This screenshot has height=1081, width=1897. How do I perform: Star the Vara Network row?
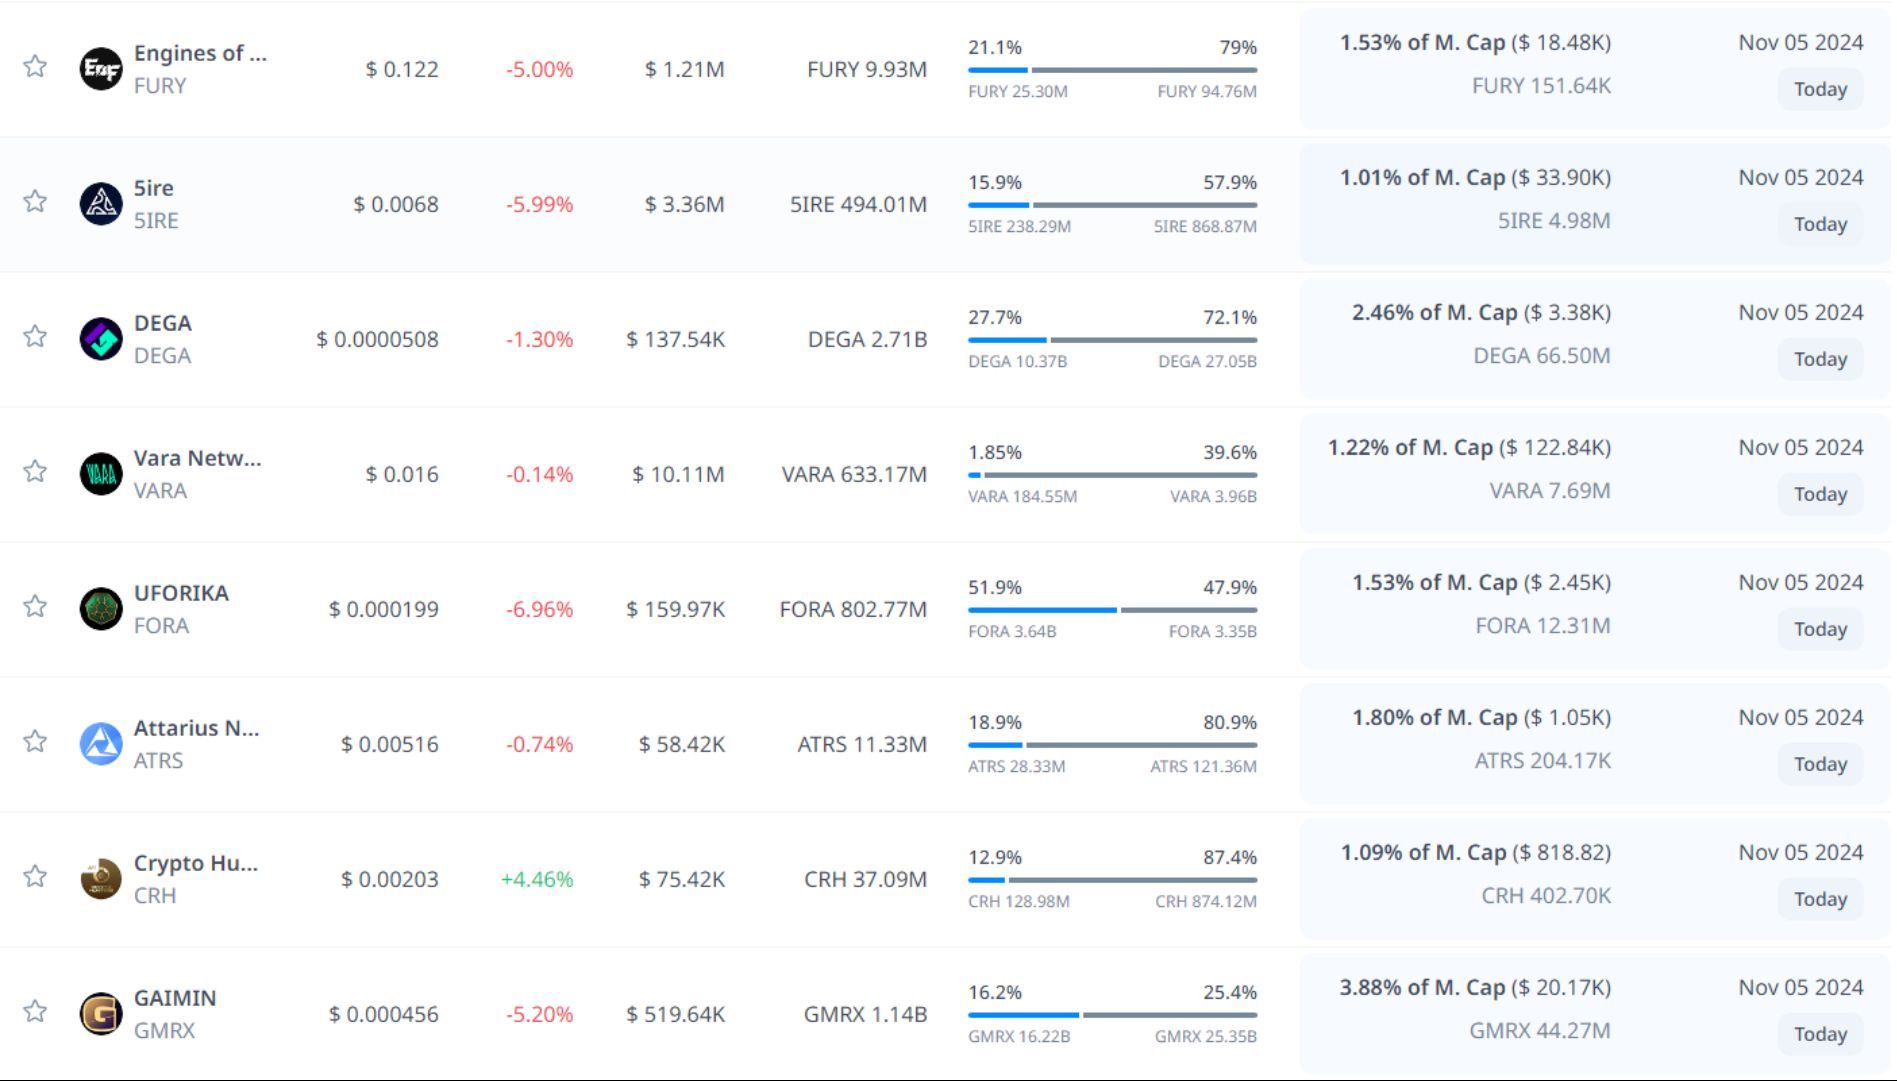[35, 472]
